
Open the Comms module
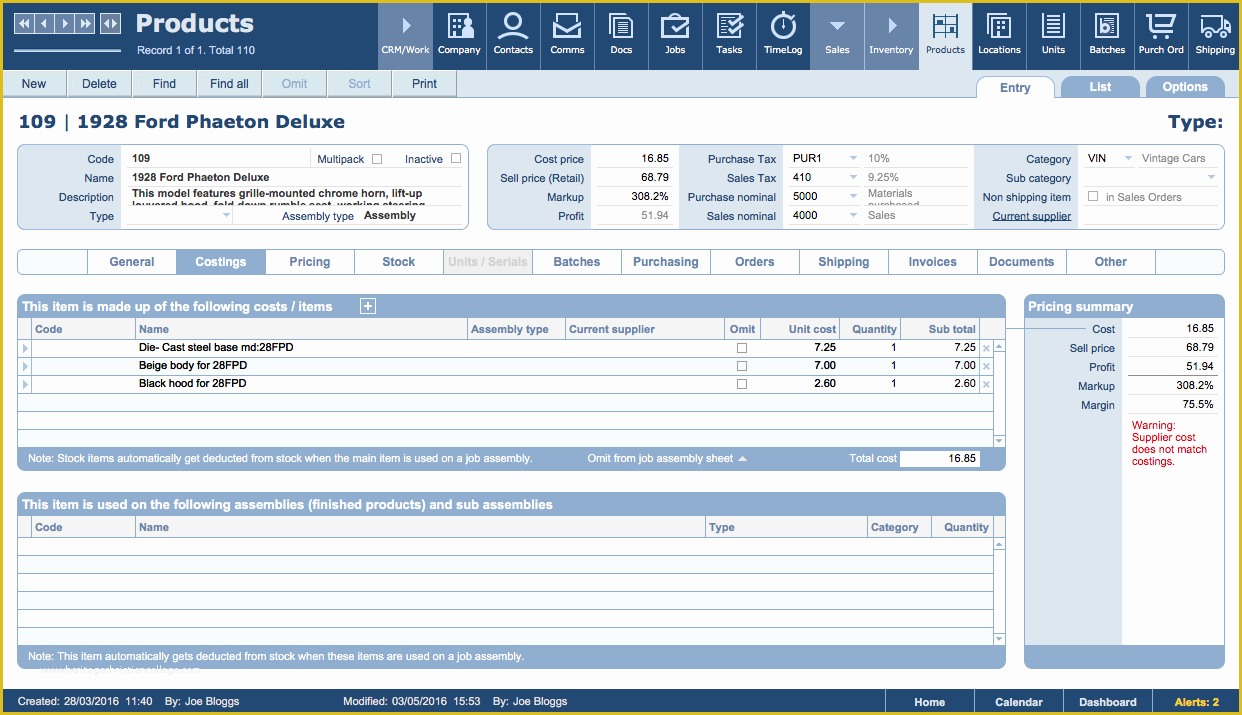567,35
